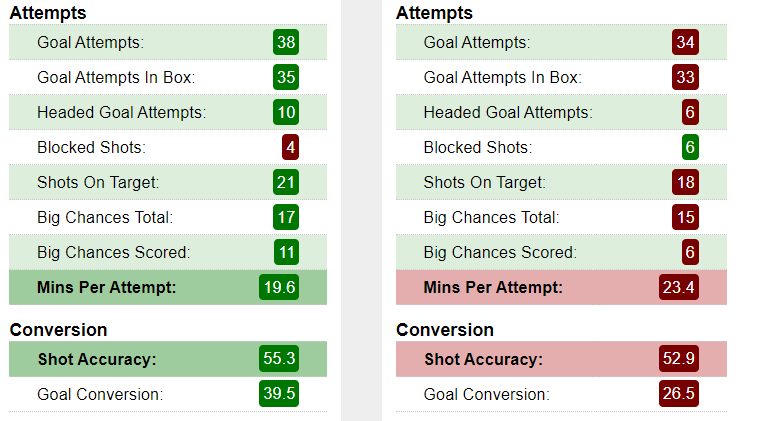Viewport: 759px width, 421px height.
Task: Select the green Mins Per Attempt row label
Action: click(106, 287)
